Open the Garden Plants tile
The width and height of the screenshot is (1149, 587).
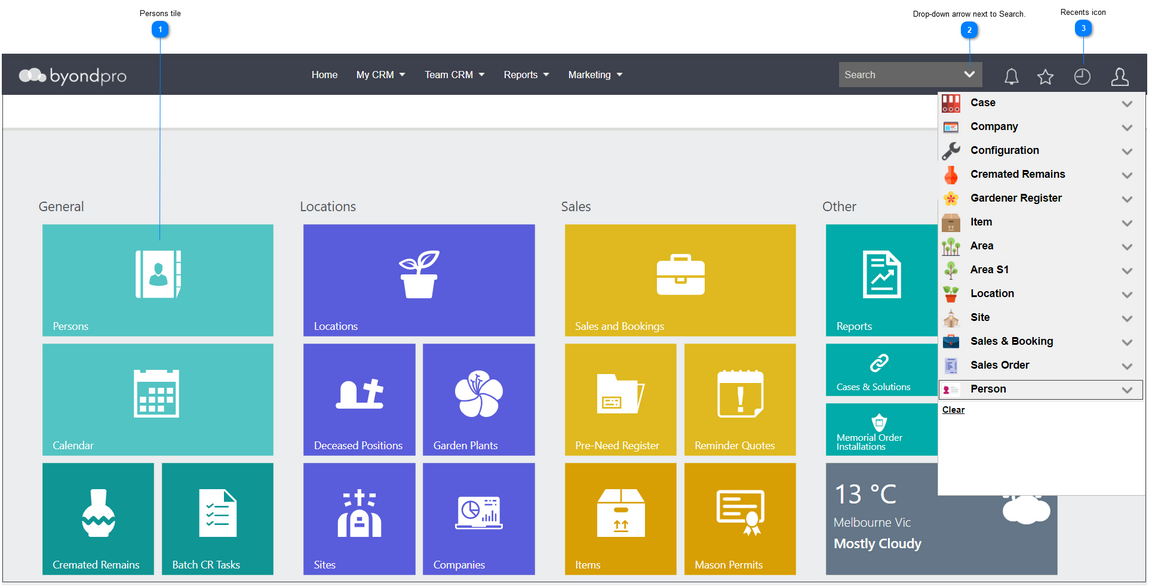479,399
